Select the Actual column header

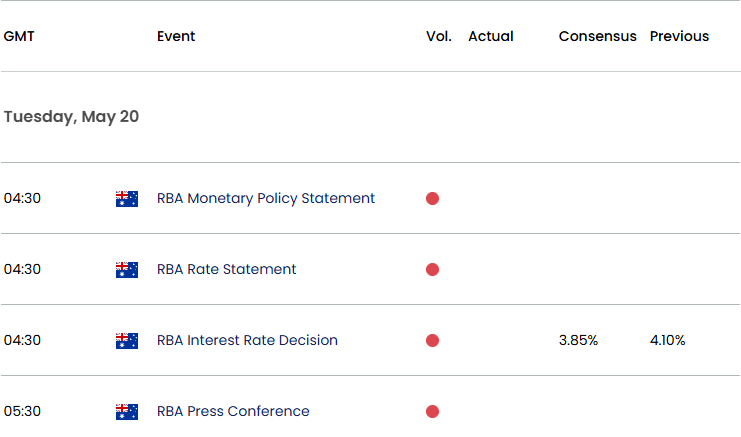coord(491,36)
